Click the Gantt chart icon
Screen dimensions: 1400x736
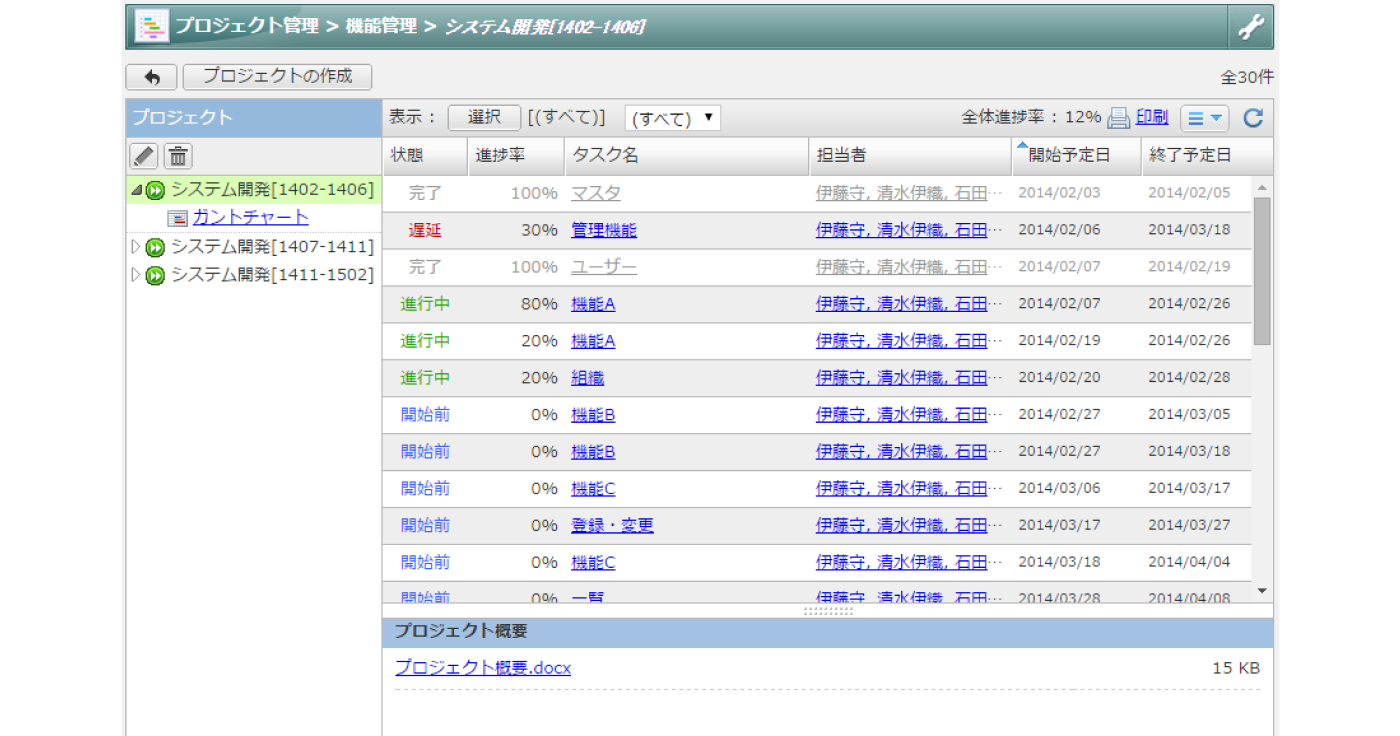tap(177, 218)
